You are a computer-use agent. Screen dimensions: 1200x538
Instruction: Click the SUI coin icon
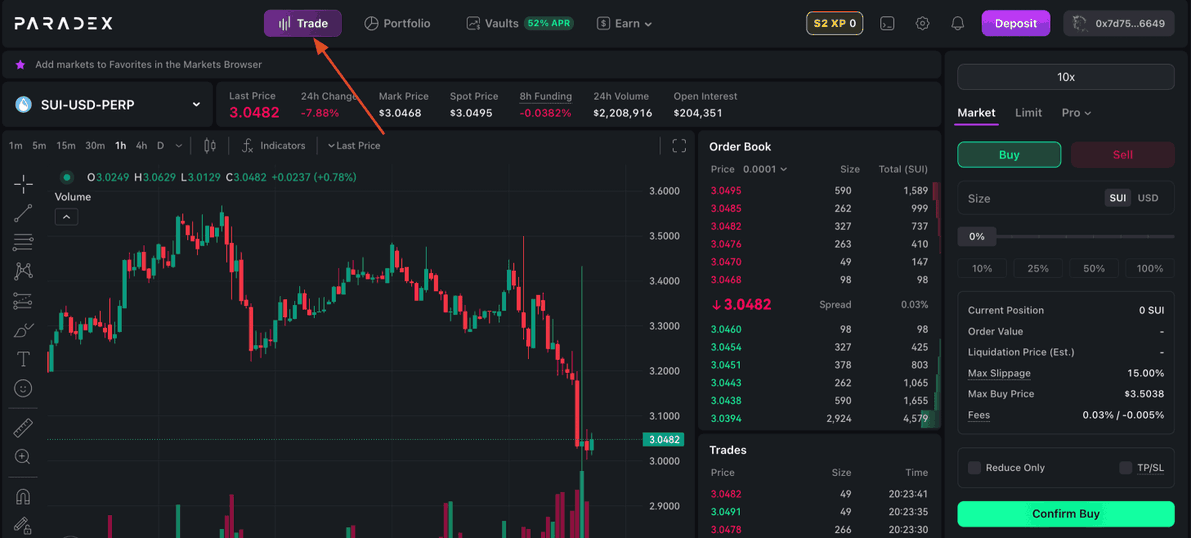[24, 104]
